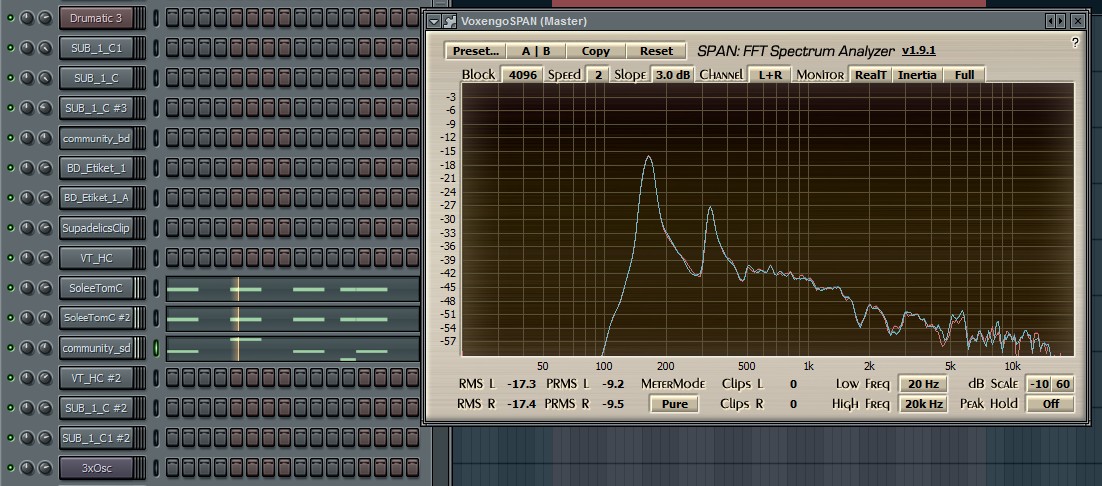Open the MeterMode Pure selector
Screen dimensions: 1102x486
(674, 404)
